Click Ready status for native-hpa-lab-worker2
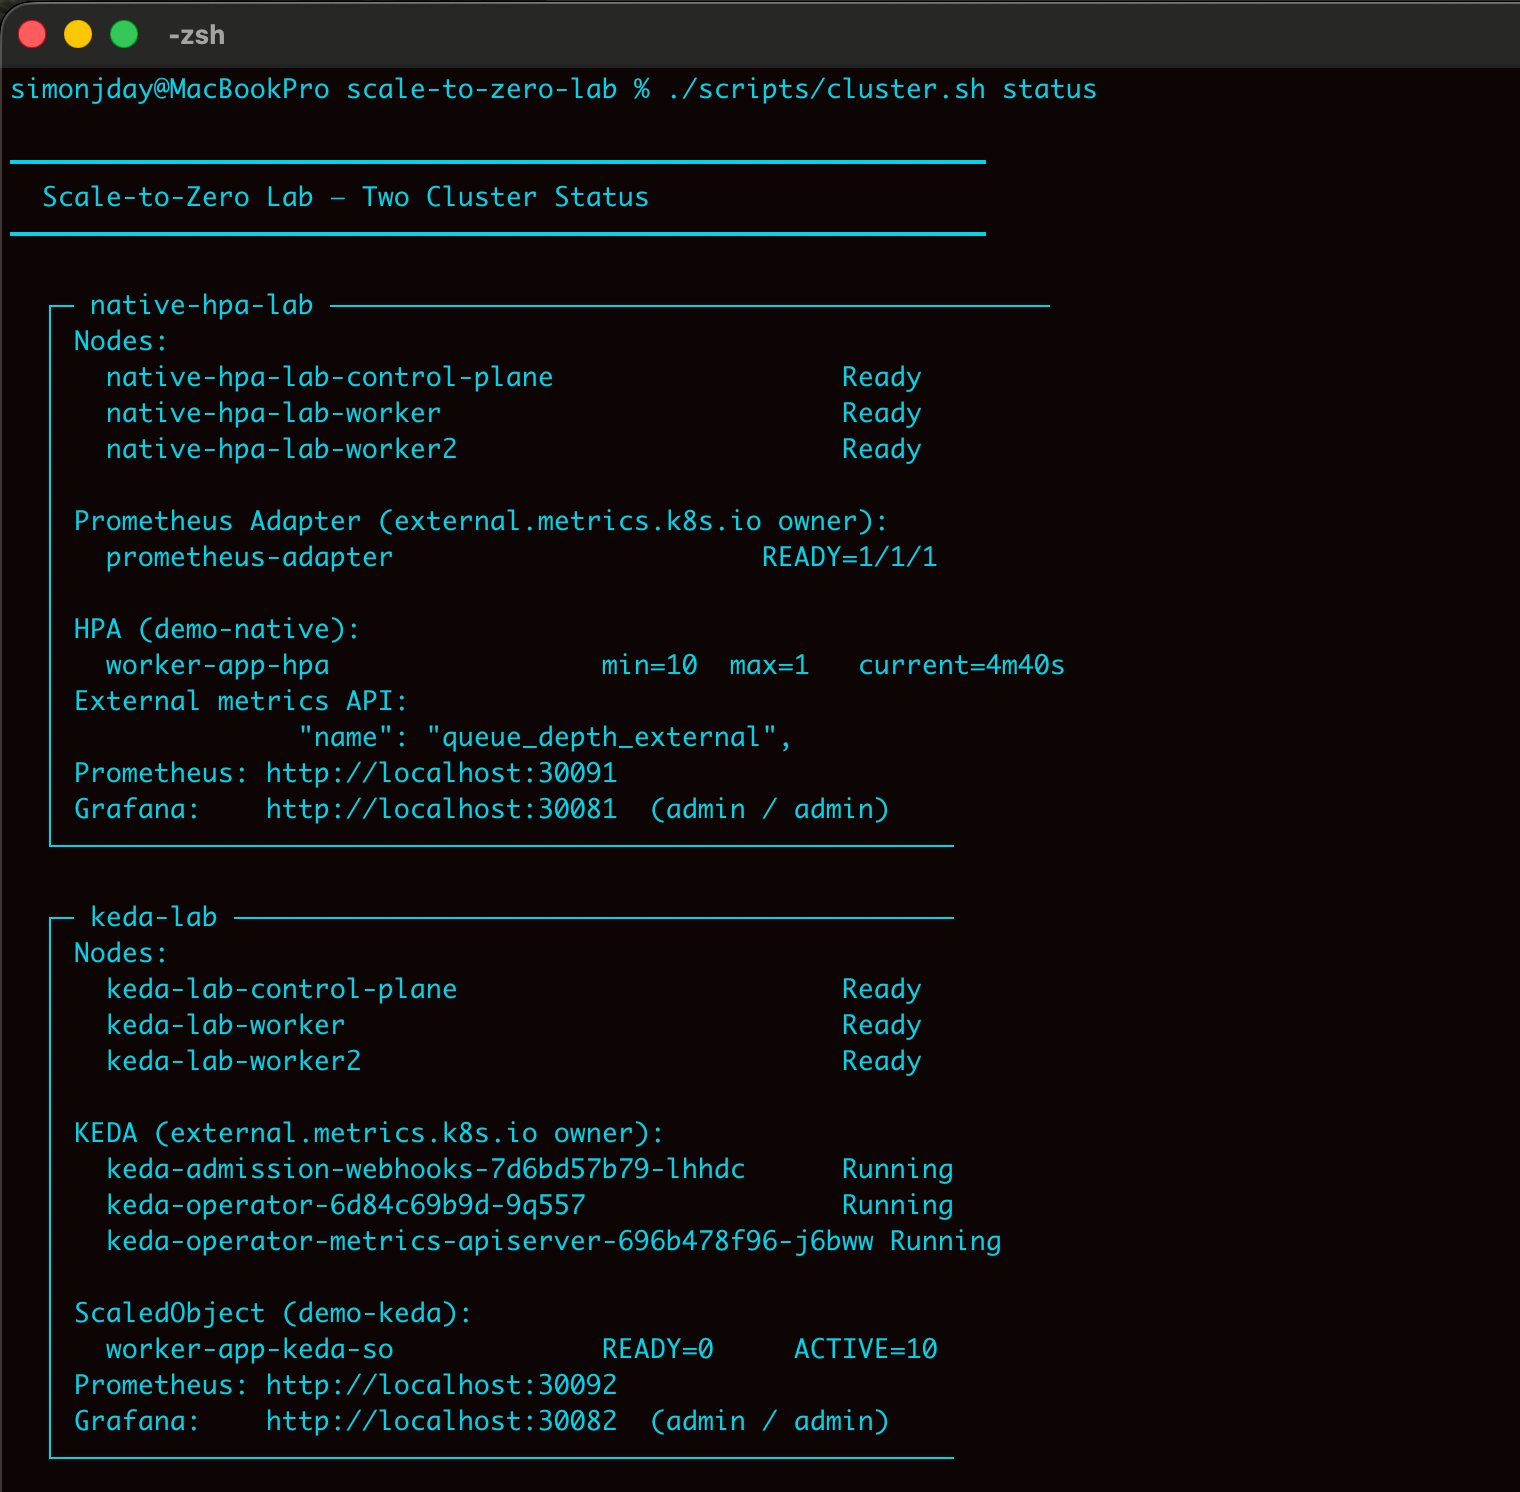1520x1492 pixels. pyautogui.click(x=882, y=449)
